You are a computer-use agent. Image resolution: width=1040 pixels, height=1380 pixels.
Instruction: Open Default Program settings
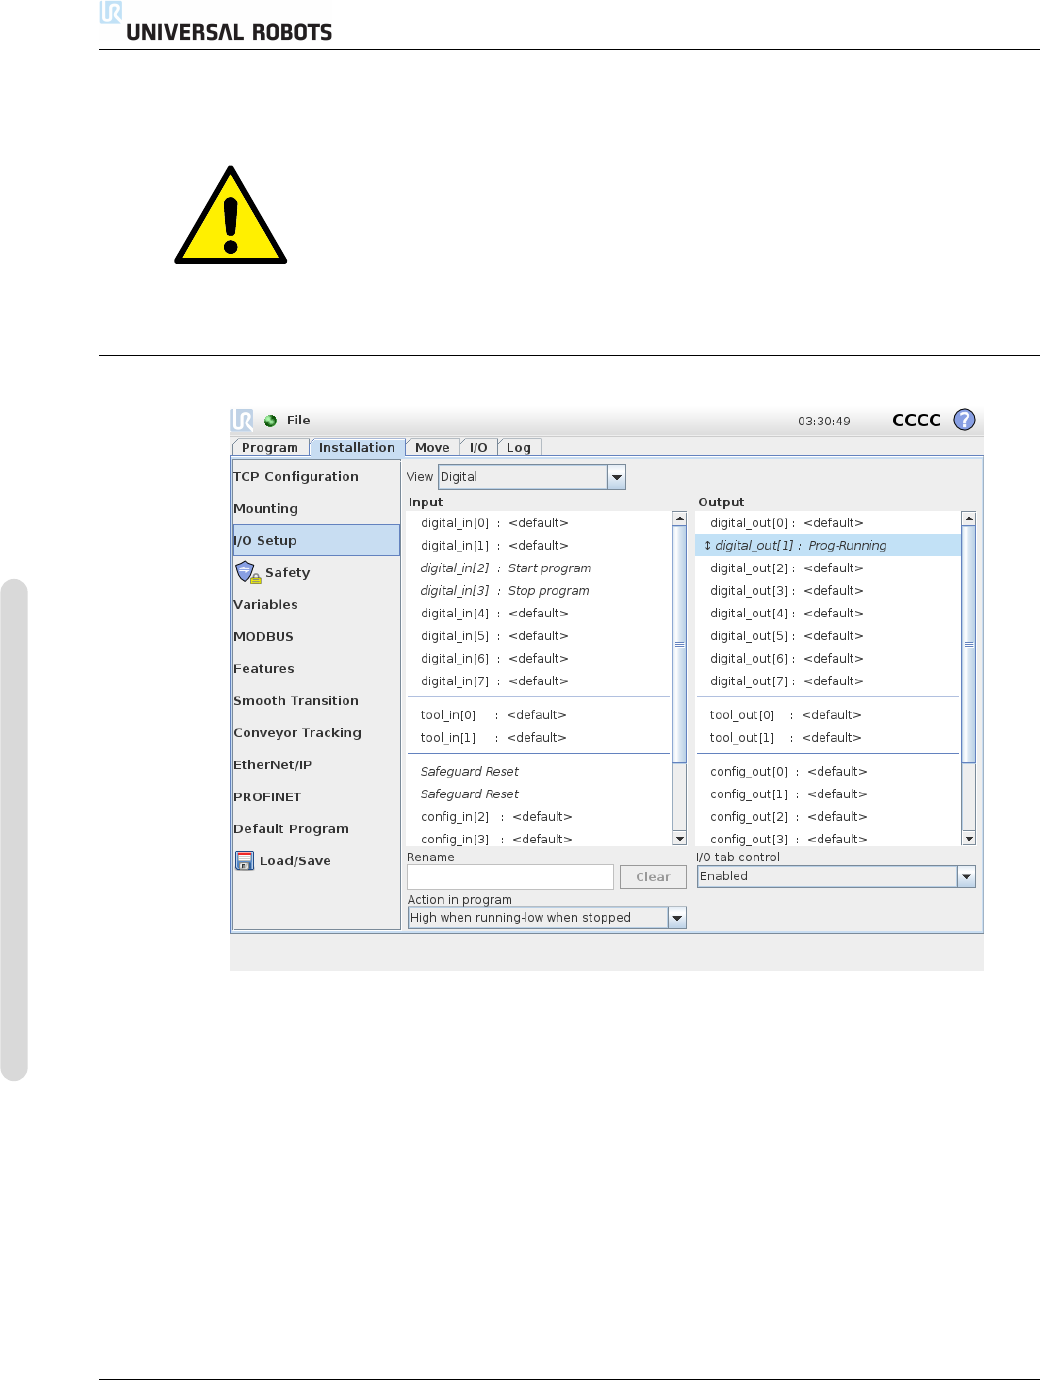pyautogui.click(x=316, y=829)
